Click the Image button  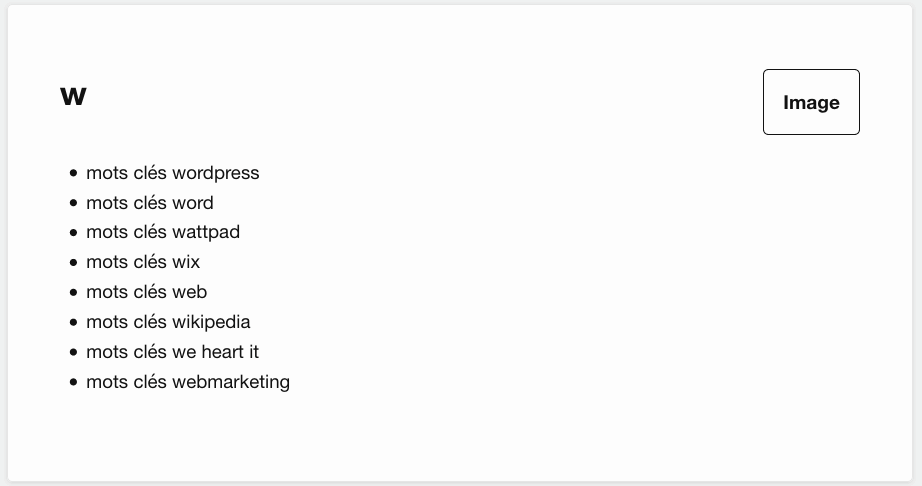click(x=811, y=102)
